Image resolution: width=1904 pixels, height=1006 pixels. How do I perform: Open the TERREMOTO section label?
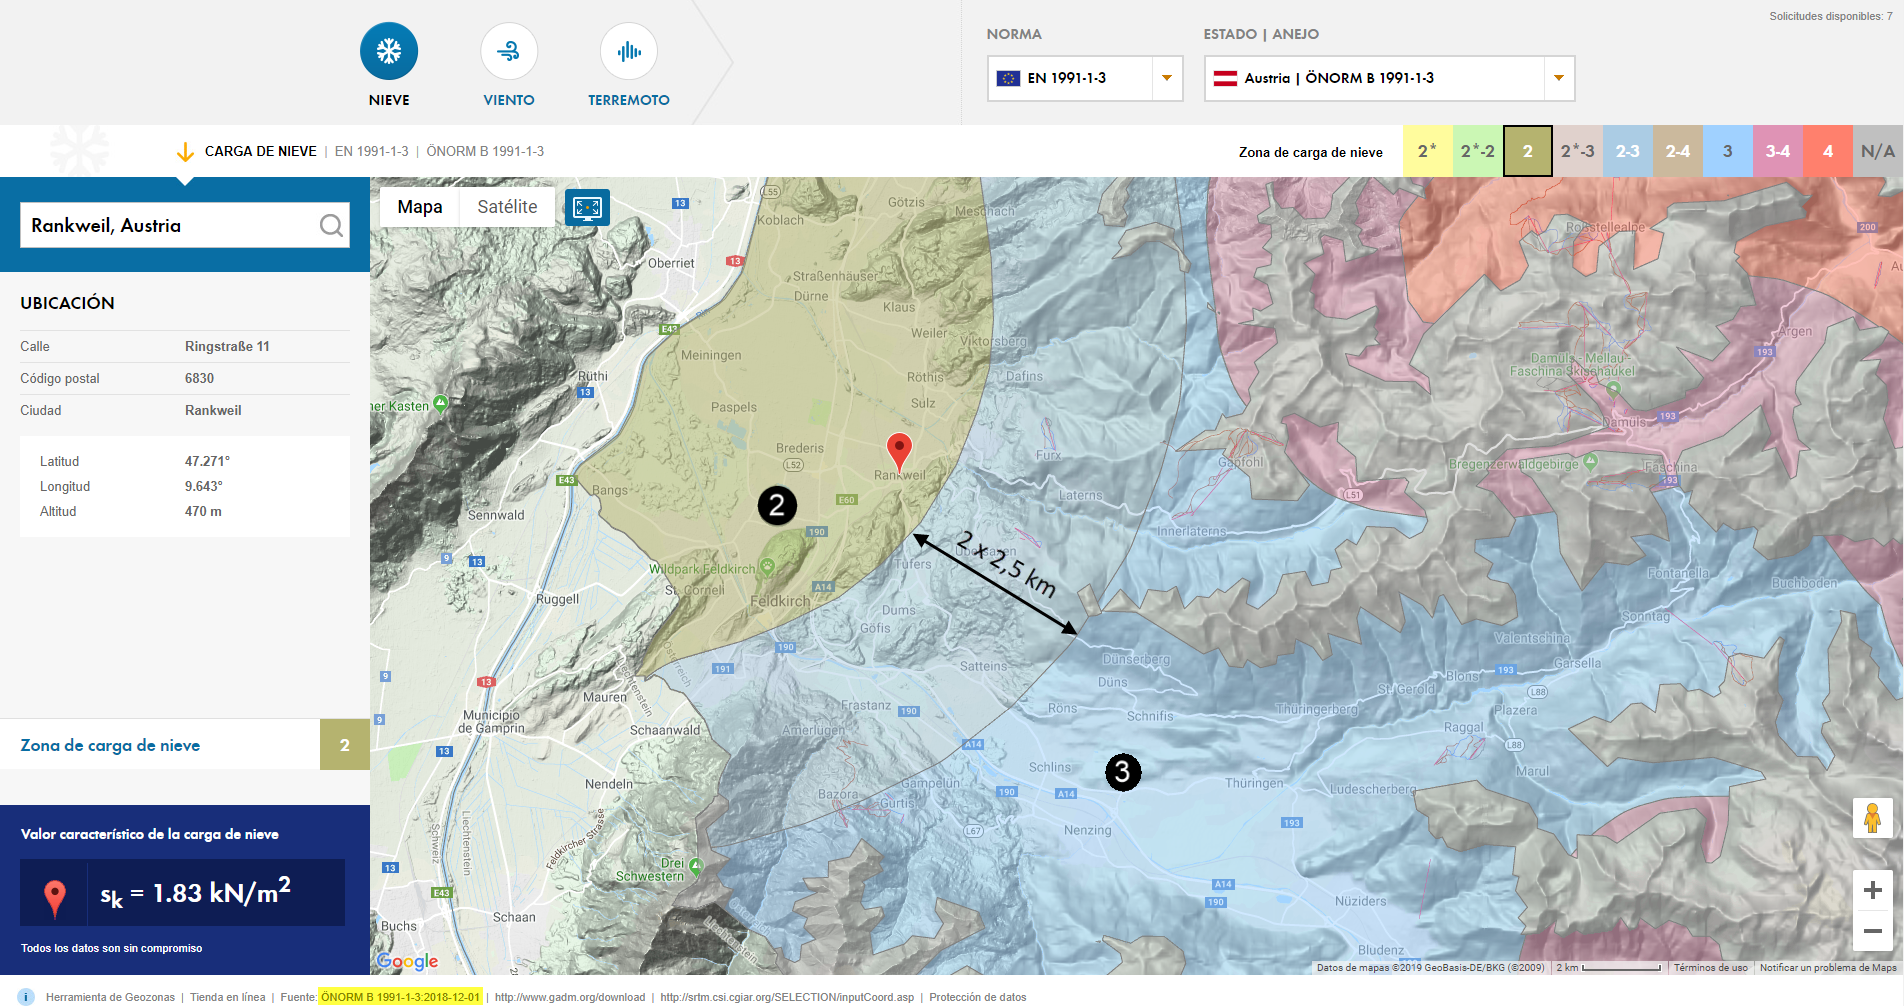[629, 100]
